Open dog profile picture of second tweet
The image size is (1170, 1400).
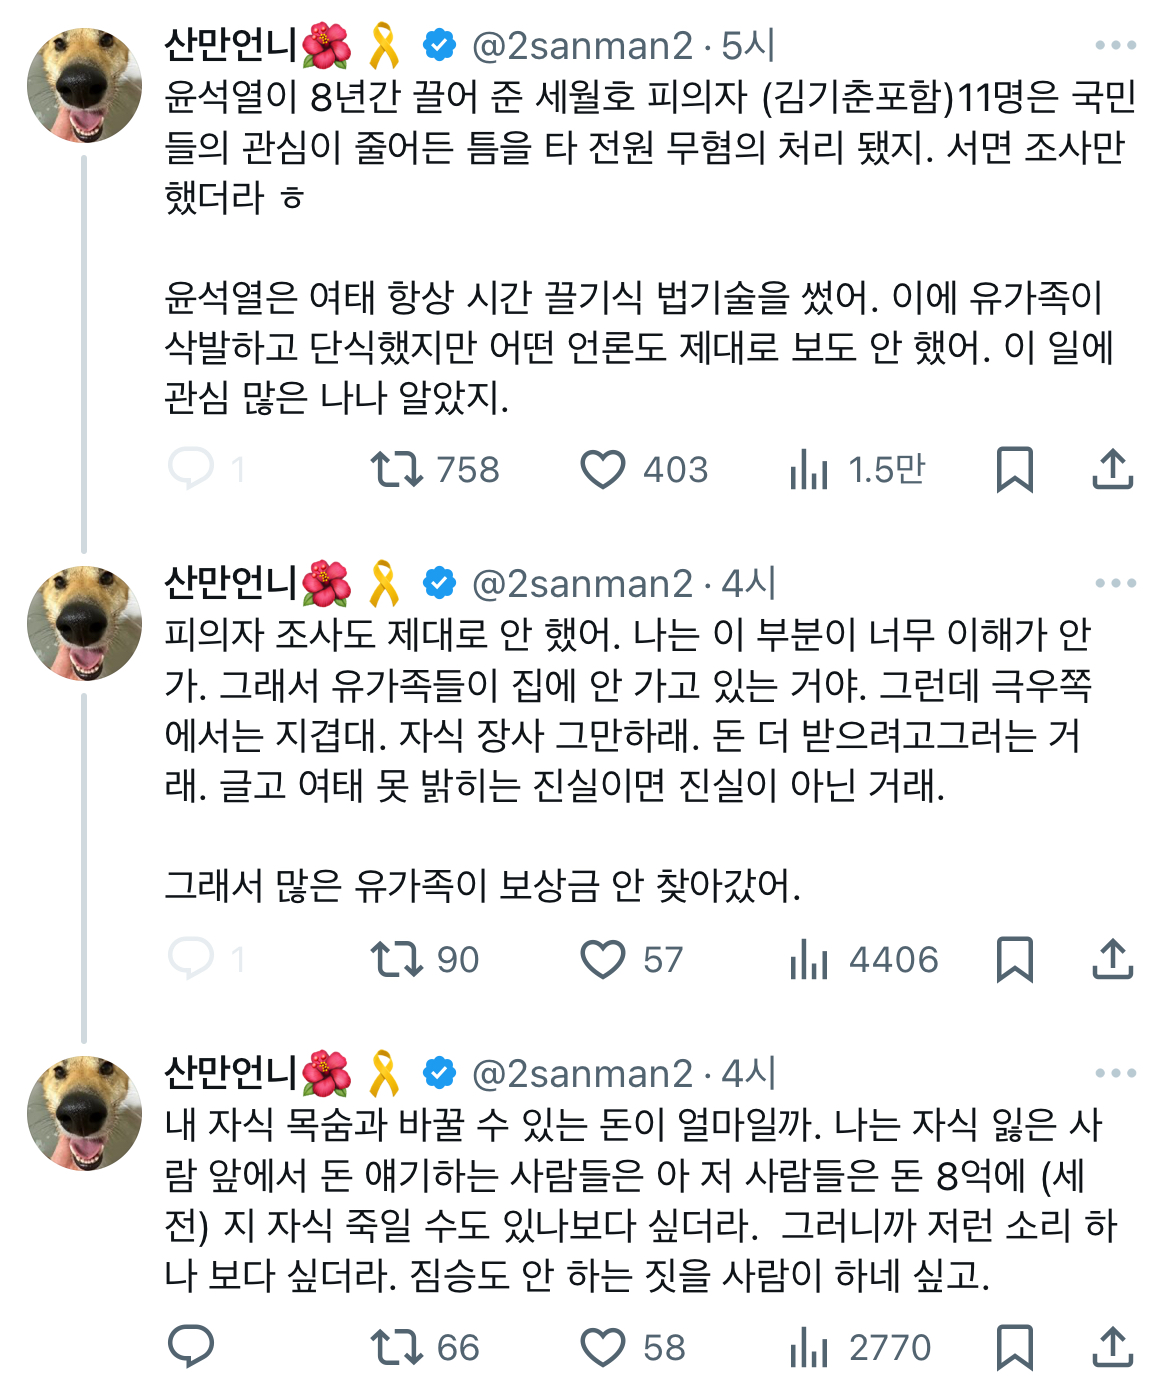[x=84, y=623]
